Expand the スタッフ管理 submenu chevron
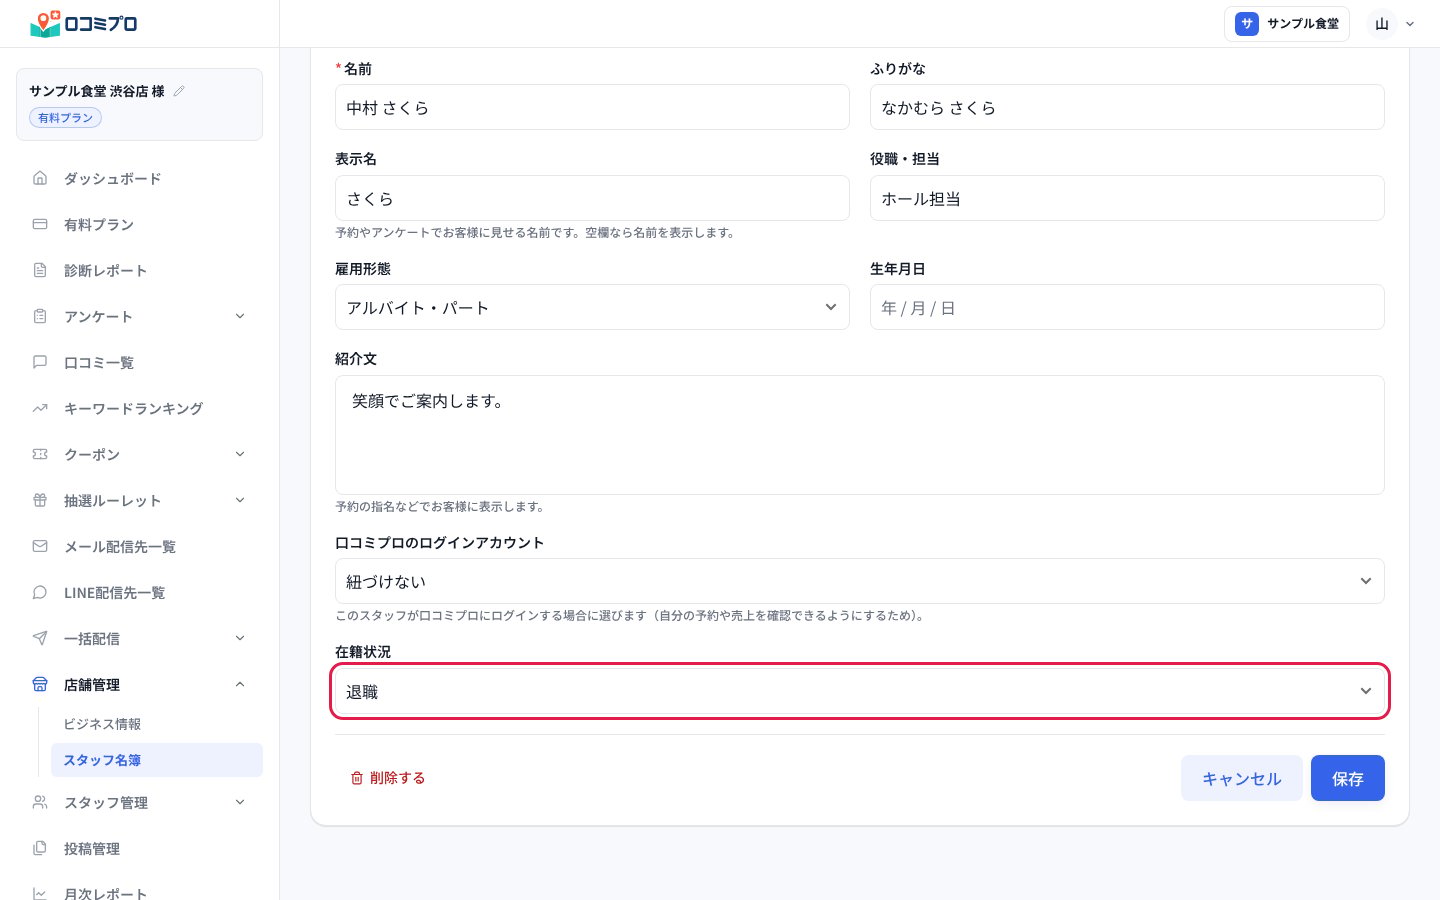1440x900 pixels. [x=240, y=802]
